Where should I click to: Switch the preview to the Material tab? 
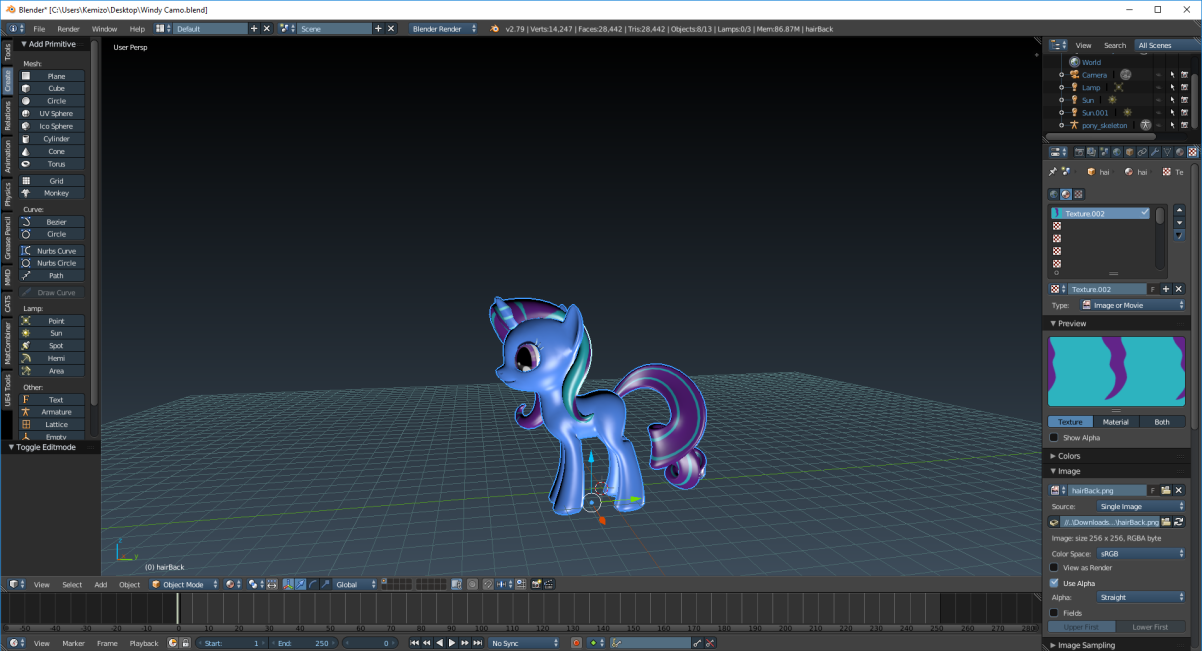[1115, 421]
